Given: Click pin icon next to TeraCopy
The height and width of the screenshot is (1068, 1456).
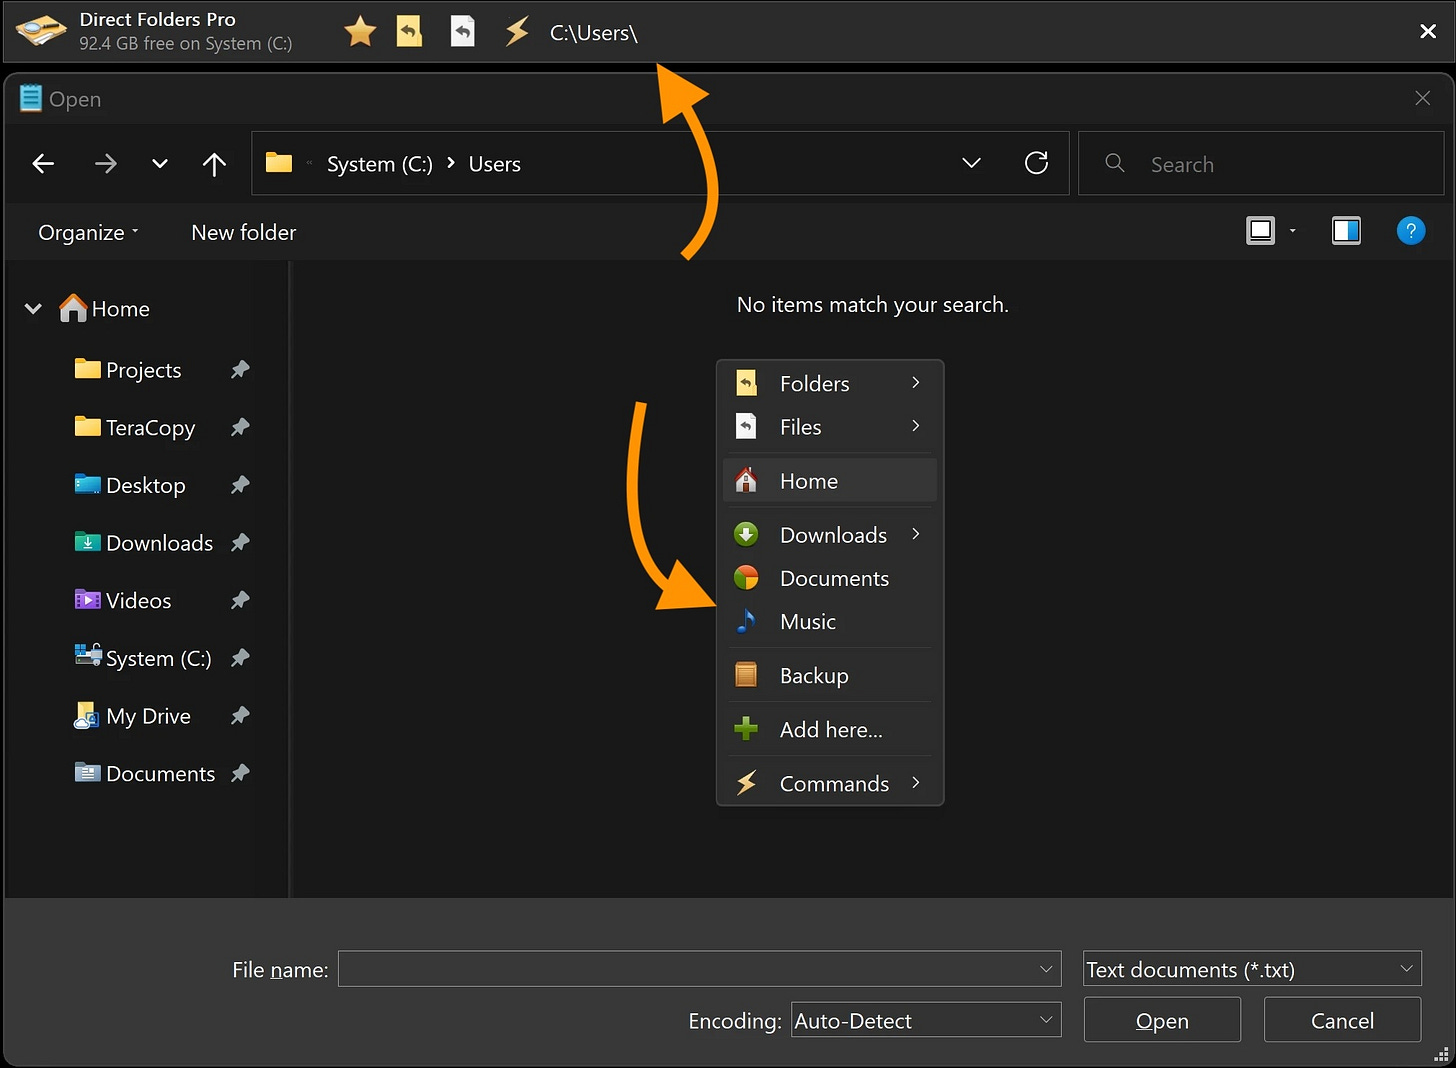Looking at the screenshot, I should tap(240, 428).
